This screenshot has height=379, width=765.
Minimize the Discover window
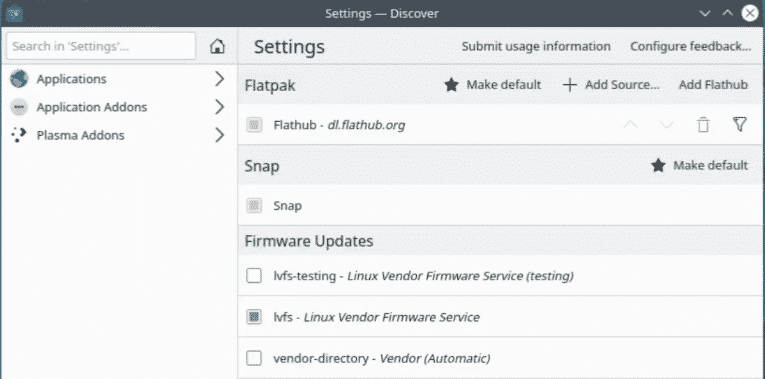(705, 13)
